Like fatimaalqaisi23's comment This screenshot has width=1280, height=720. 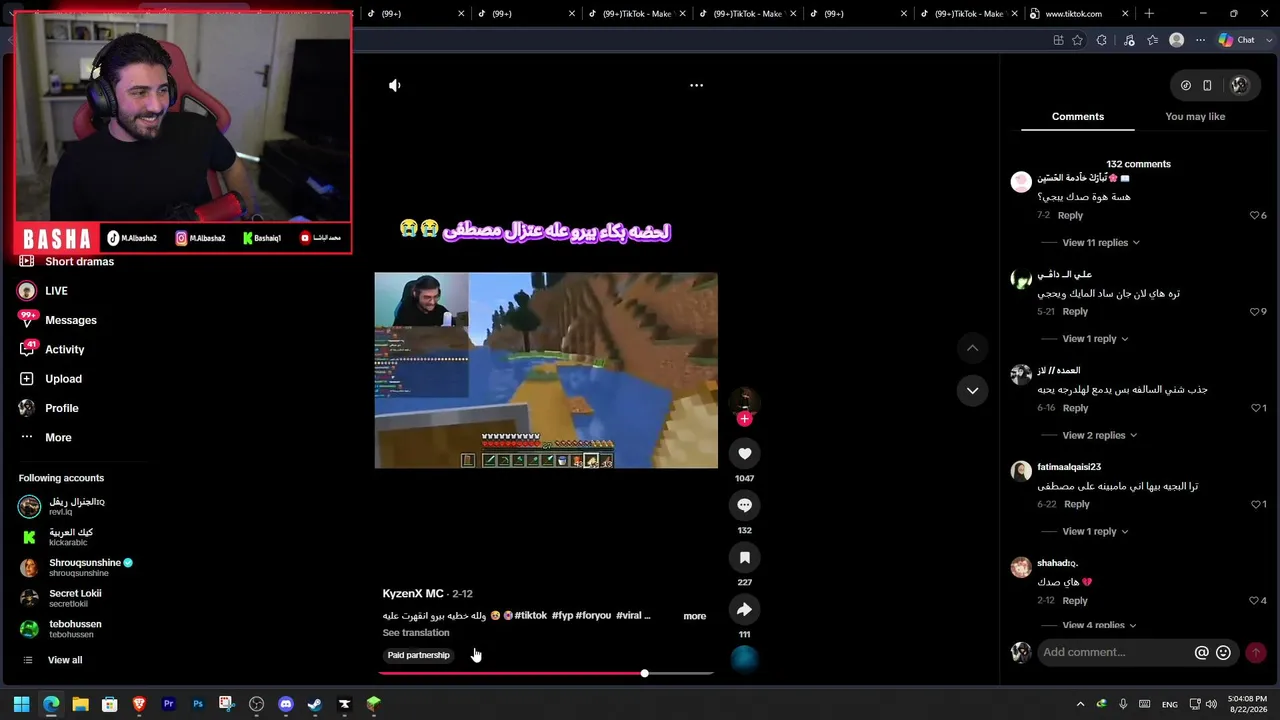click(1255, 505)
